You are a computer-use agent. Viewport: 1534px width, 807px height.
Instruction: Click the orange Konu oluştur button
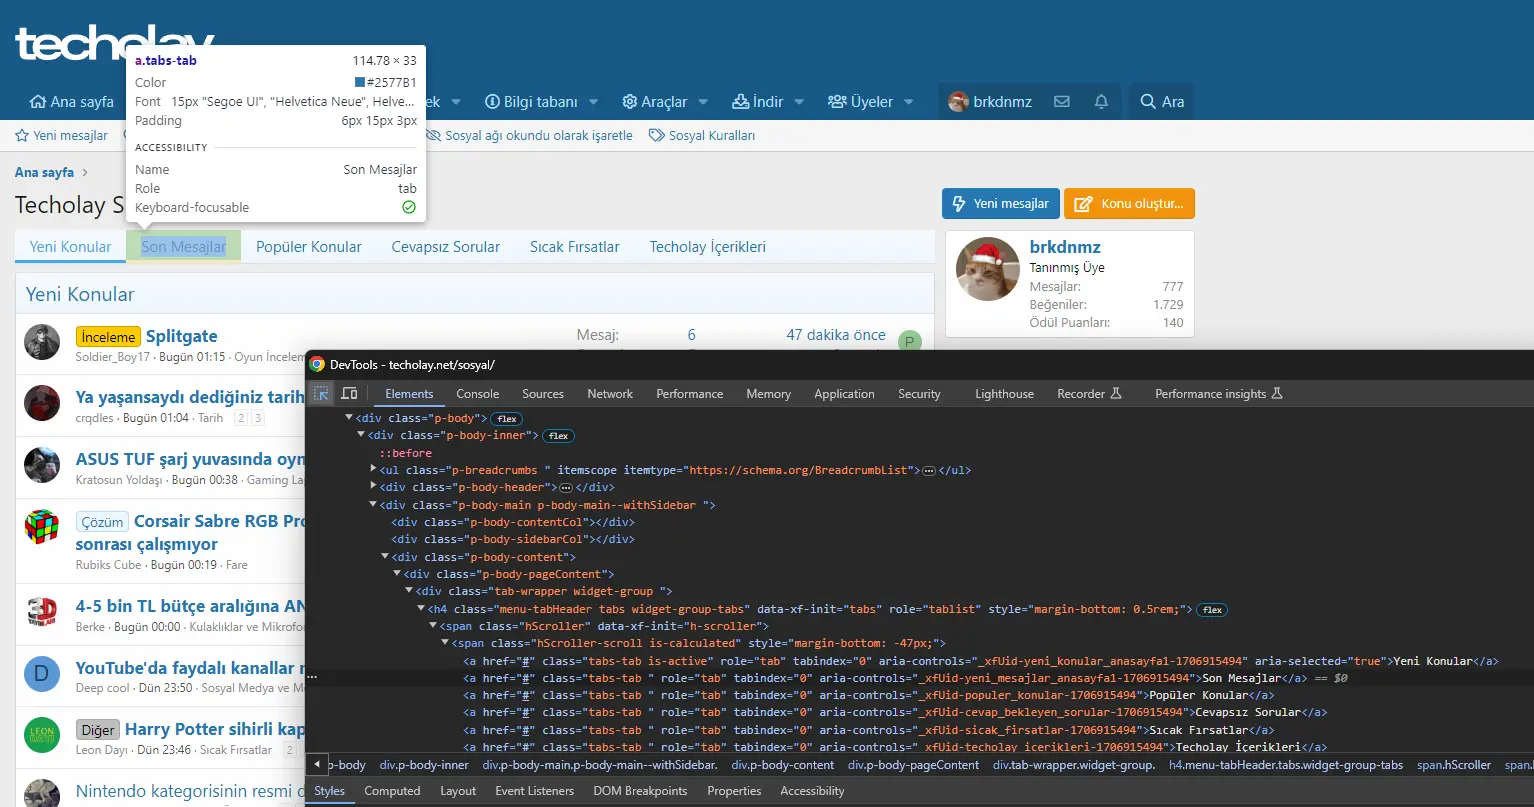[x=1129, y=204]
